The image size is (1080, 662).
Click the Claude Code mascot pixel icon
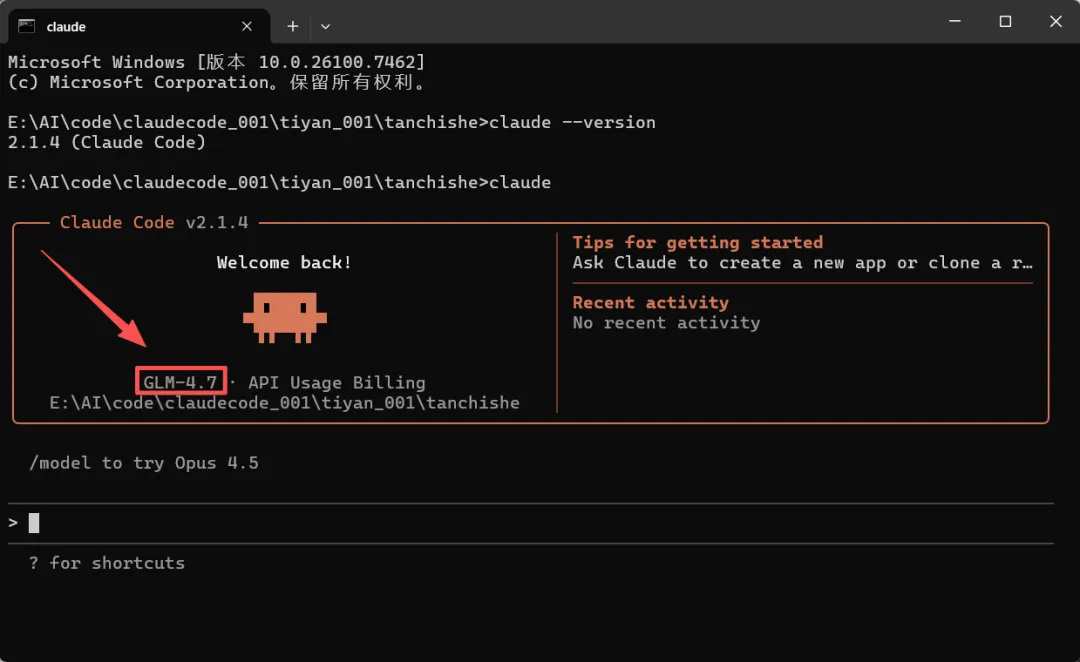(x=284, y=318)
